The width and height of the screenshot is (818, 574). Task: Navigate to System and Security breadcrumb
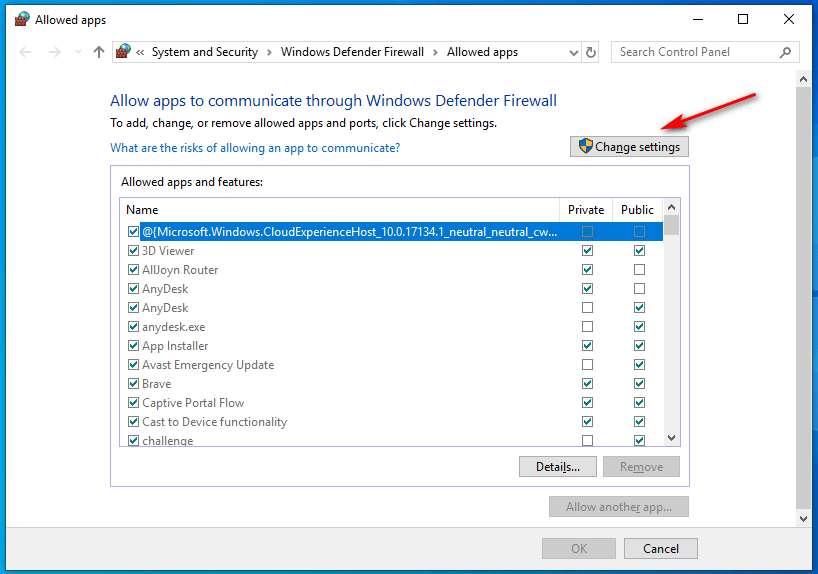click(204, 52)
